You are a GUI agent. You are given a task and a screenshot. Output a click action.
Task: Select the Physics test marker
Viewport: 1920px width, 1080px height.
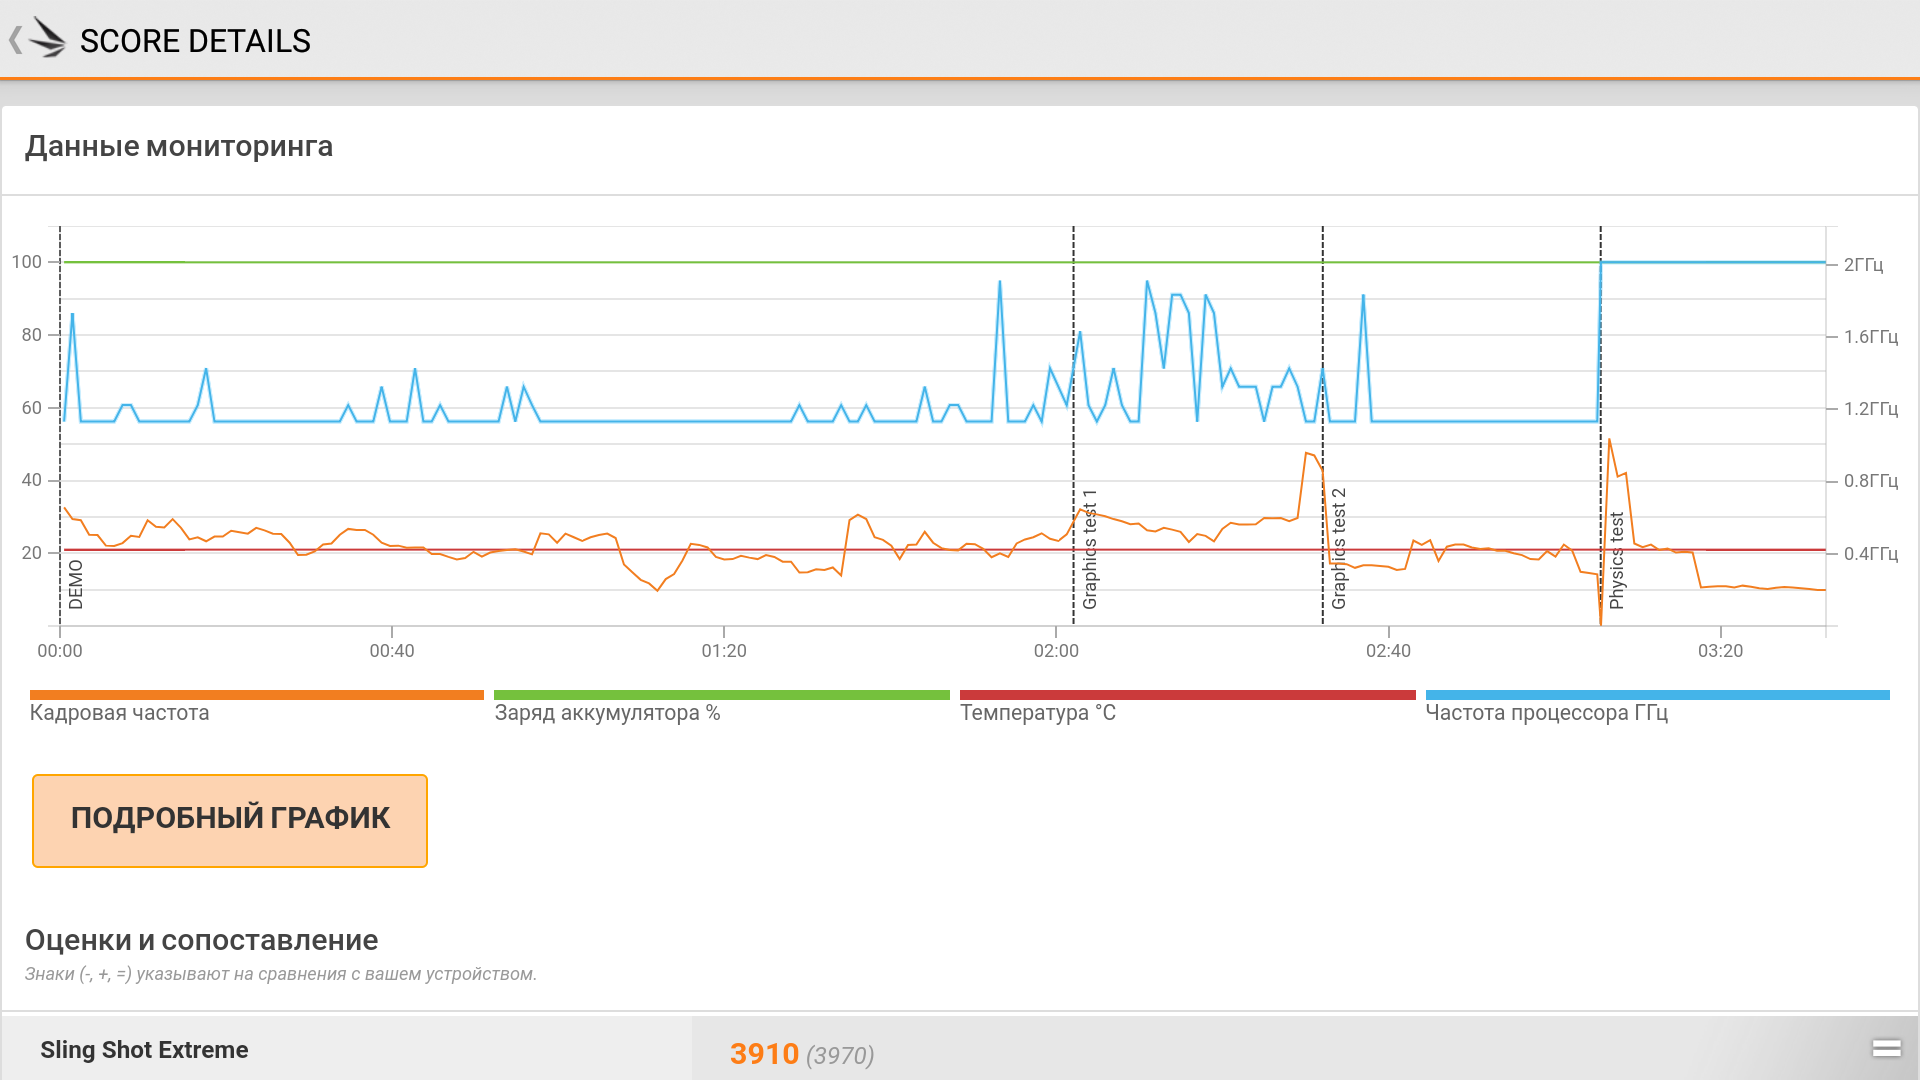point(1617,561)
